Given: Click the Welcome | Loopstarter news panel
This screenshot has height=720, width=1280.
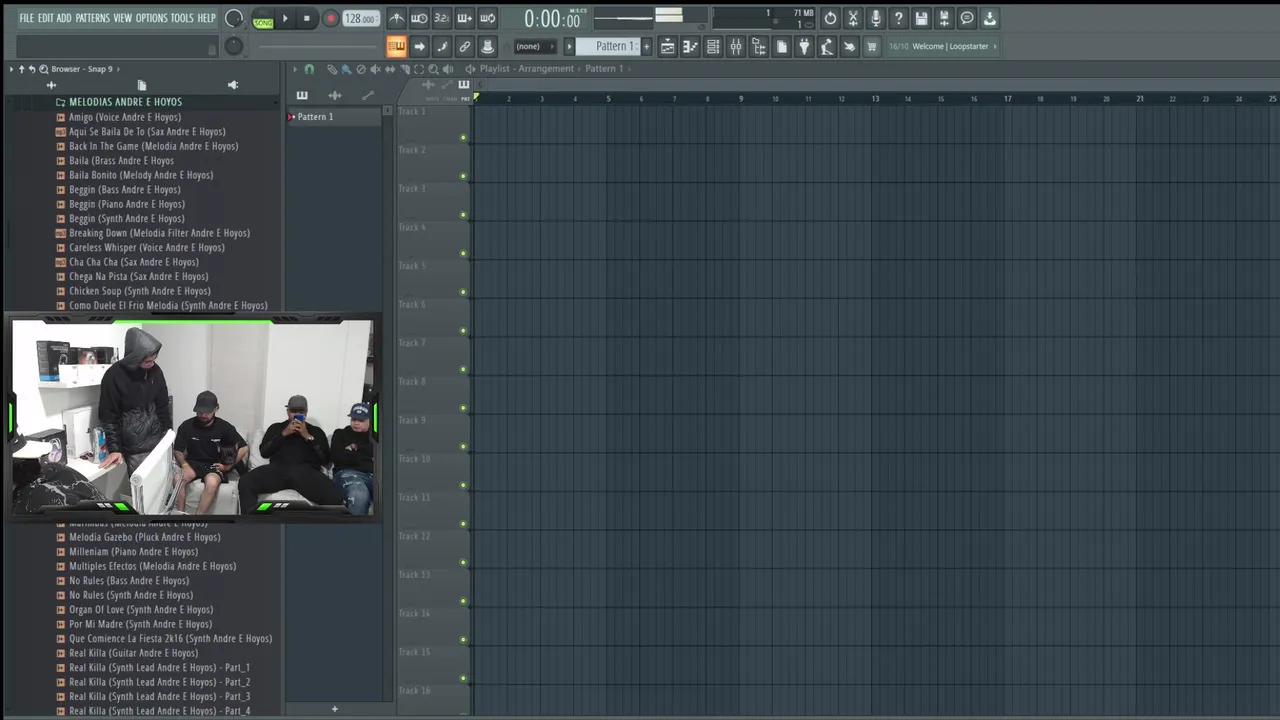Looking at the screenshot, I should (x=943, y=46).
